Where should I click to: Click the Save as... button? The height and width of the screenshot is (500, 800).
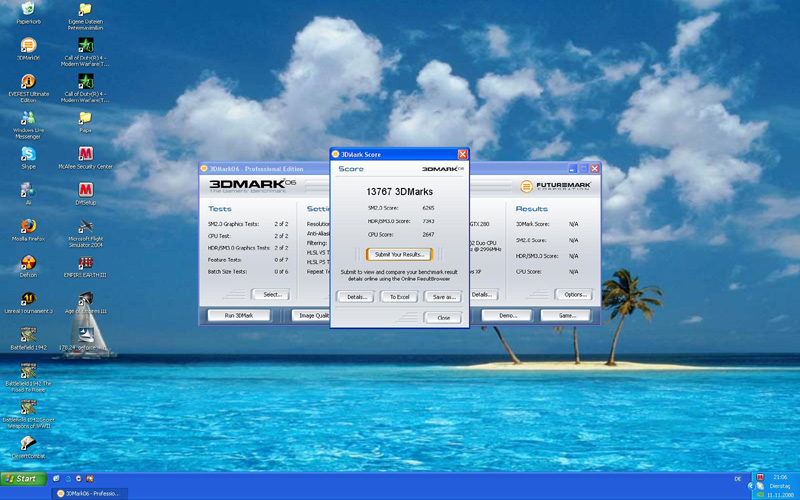(443, 297)
